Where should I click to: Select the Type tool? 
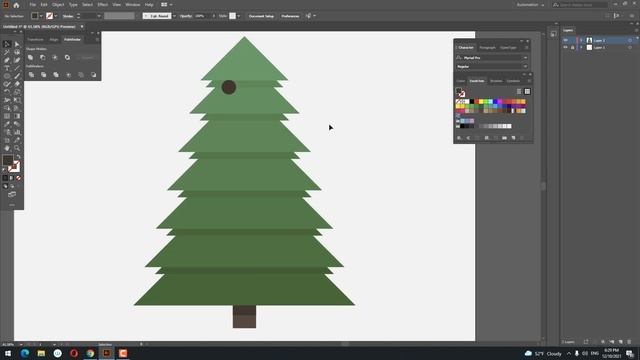coord(7,68)
